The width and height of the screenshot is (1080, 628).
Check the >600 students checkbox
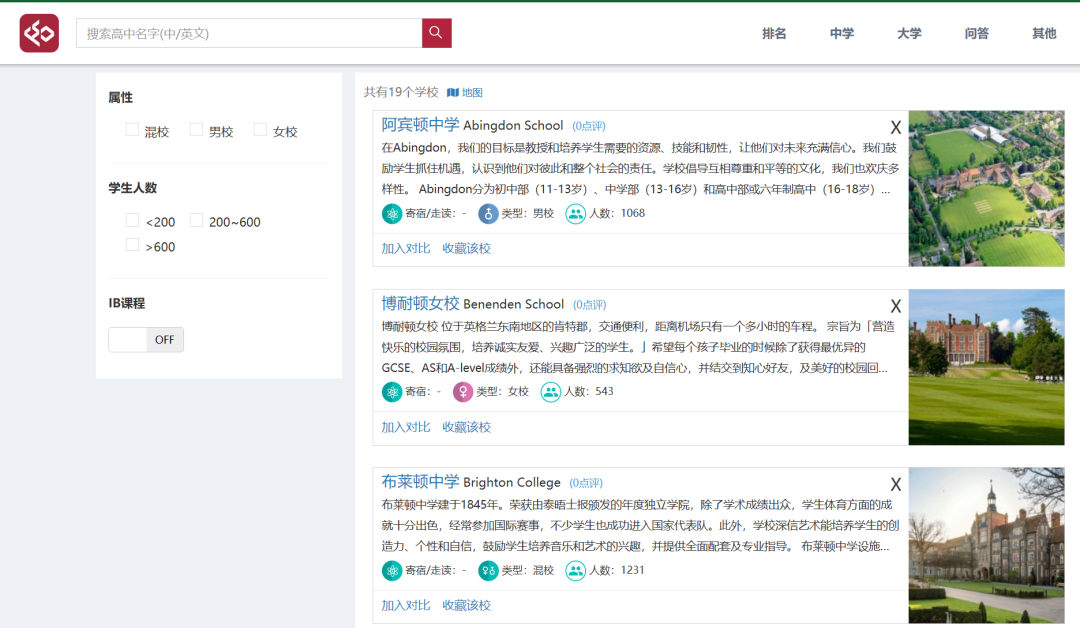click(x=132, y=244)
